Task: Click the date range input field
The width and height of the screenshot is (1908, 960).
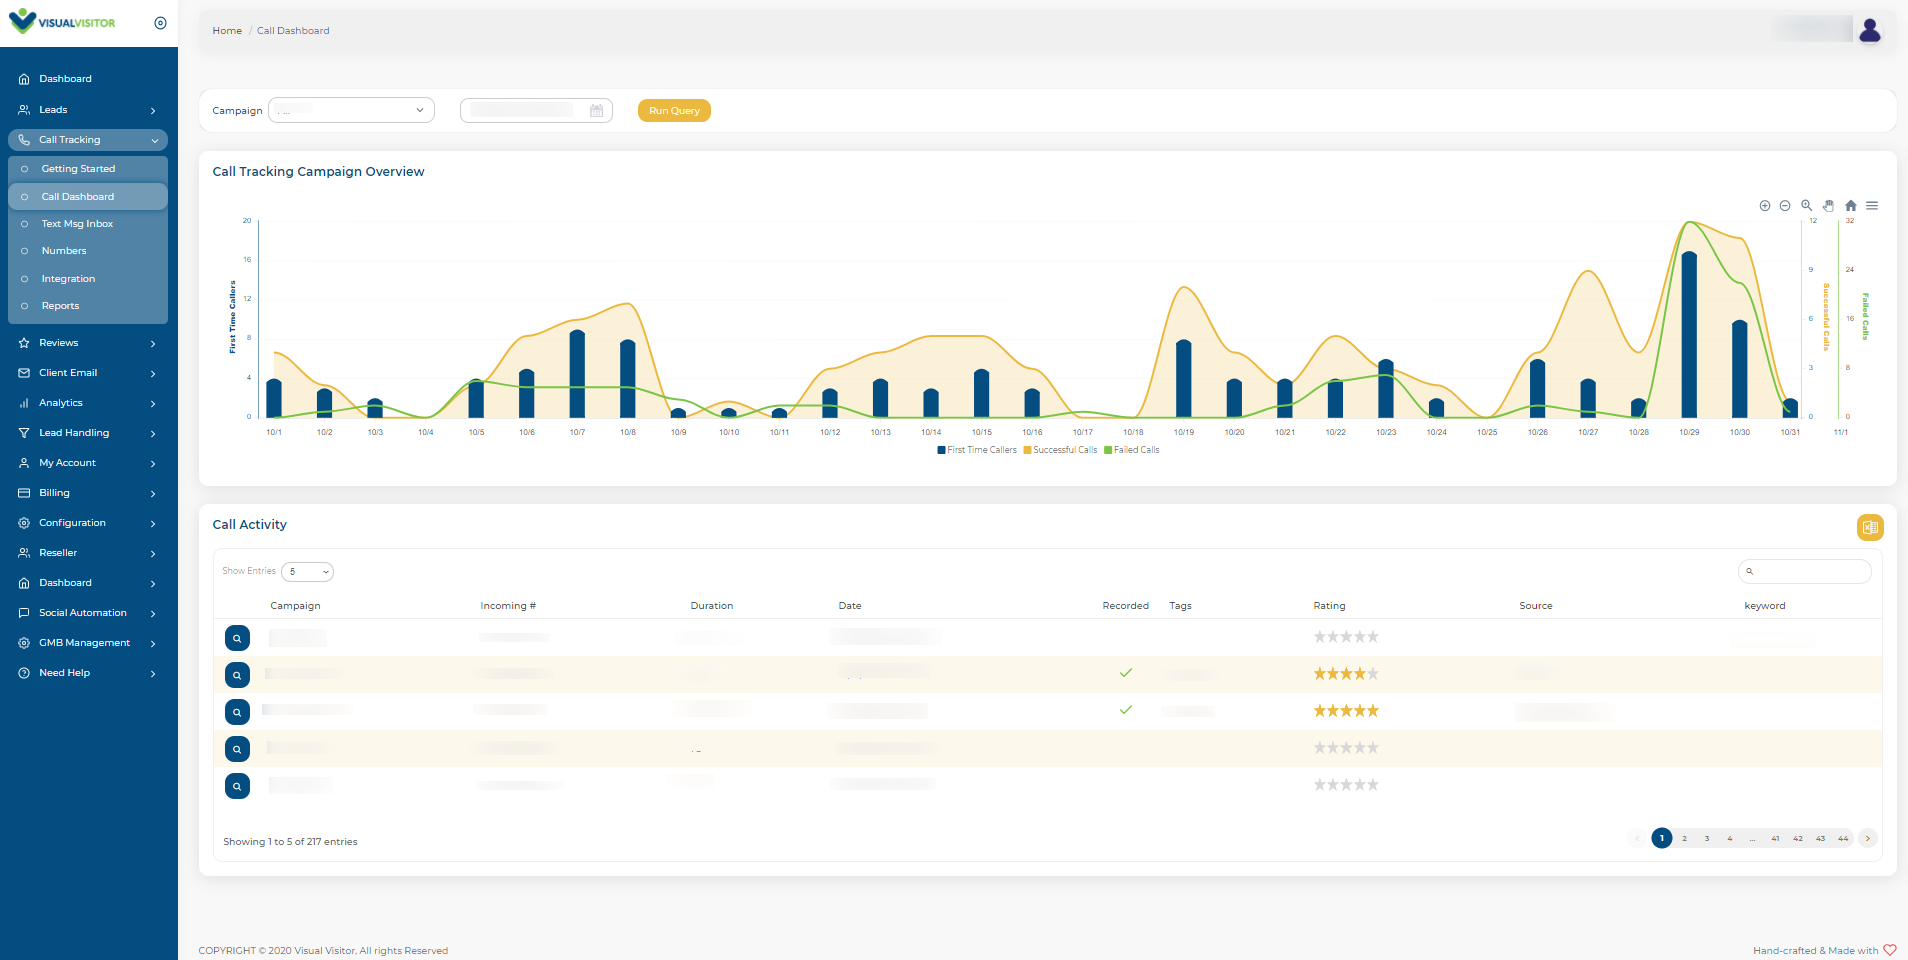Action: pyautogui.click(x=536, y=110)
